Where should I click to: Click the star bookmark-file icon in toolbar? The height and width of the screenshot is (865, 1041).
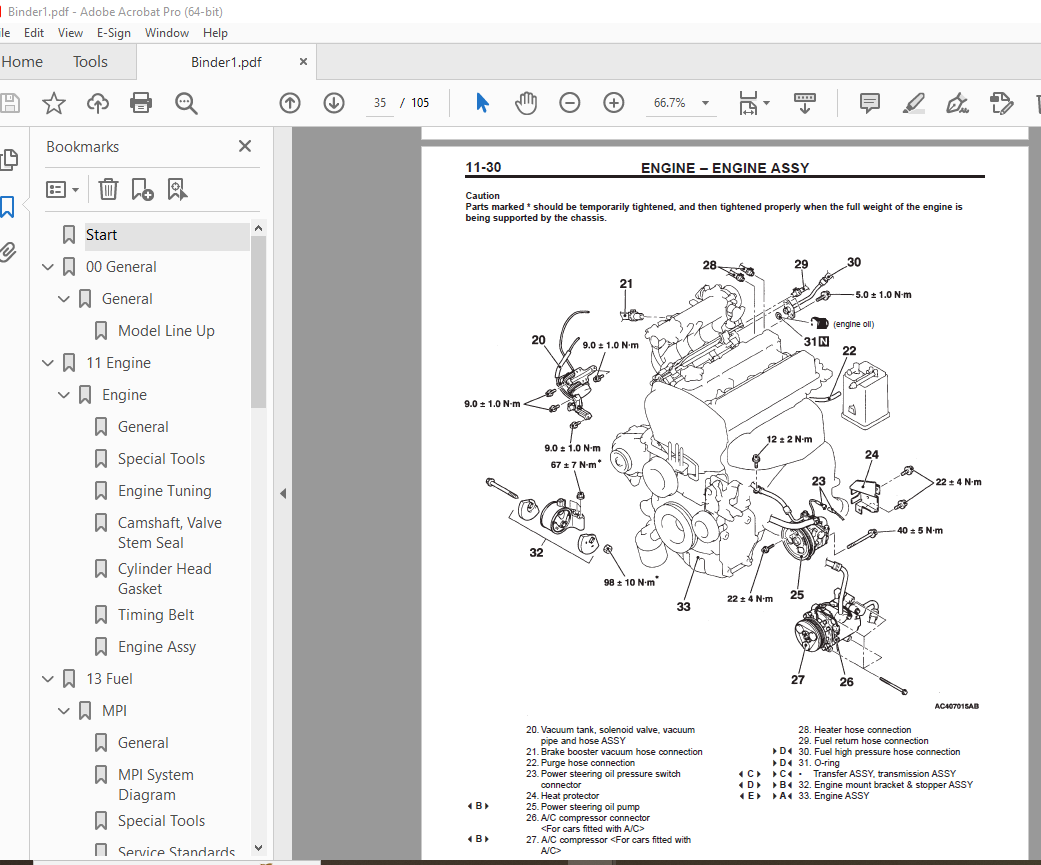click(x=54, y=103)
